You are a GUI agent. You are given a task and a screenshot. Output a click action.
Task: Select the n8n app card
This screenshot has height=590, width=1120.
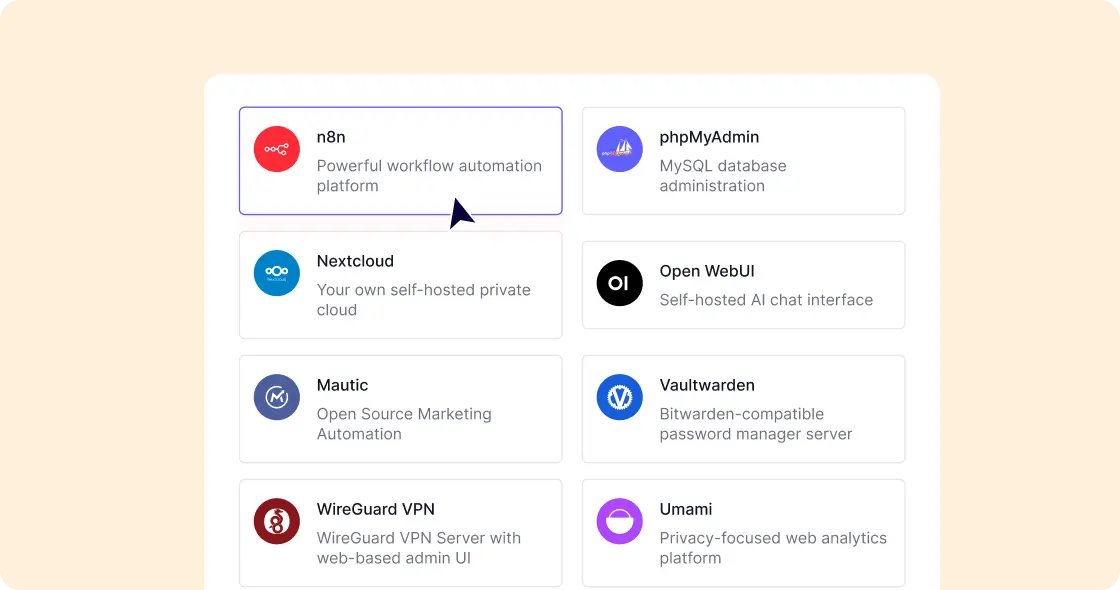pos(400,160)
